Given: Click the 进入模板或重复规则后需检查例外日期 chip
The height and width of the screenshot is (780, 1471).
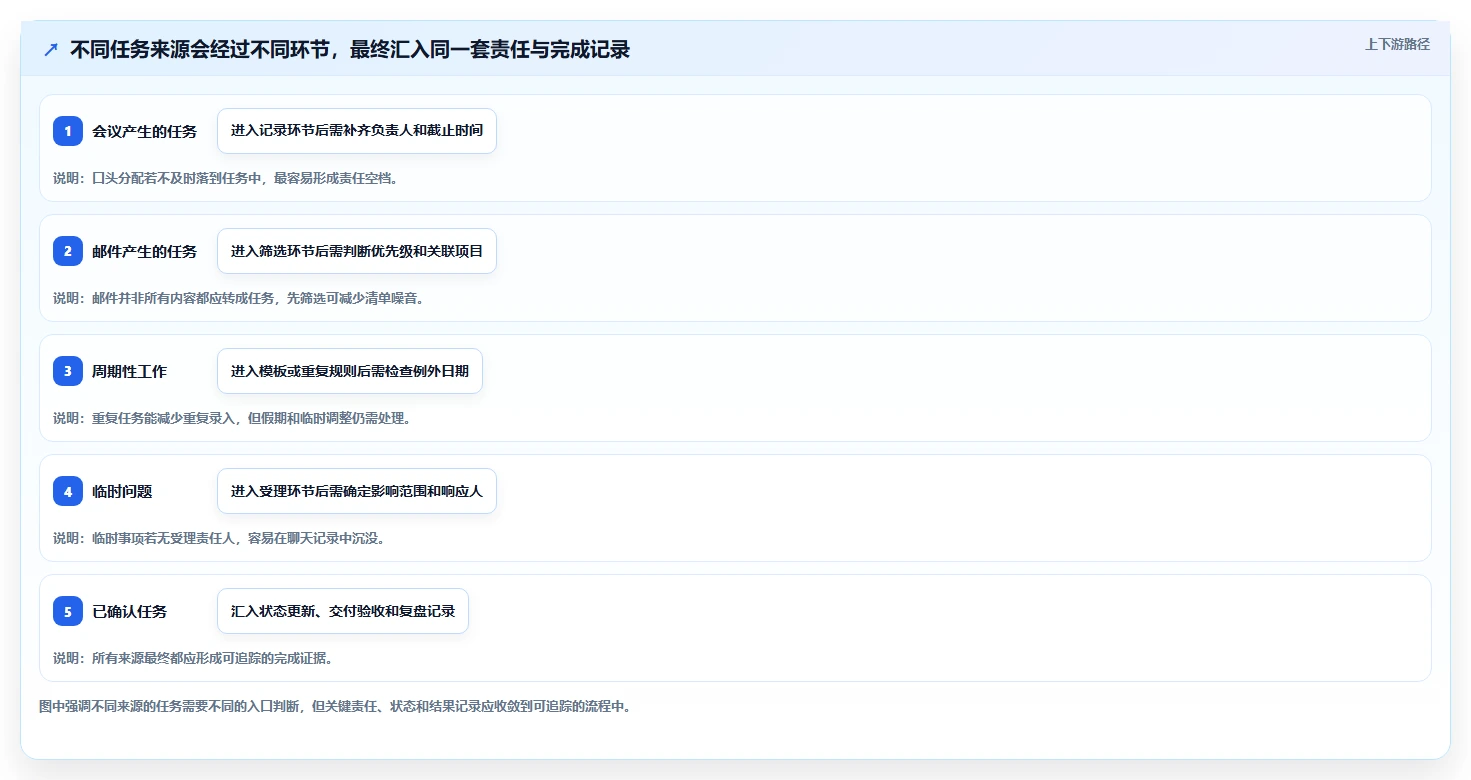Looking at the screenshot, I should tap(350, 371).
